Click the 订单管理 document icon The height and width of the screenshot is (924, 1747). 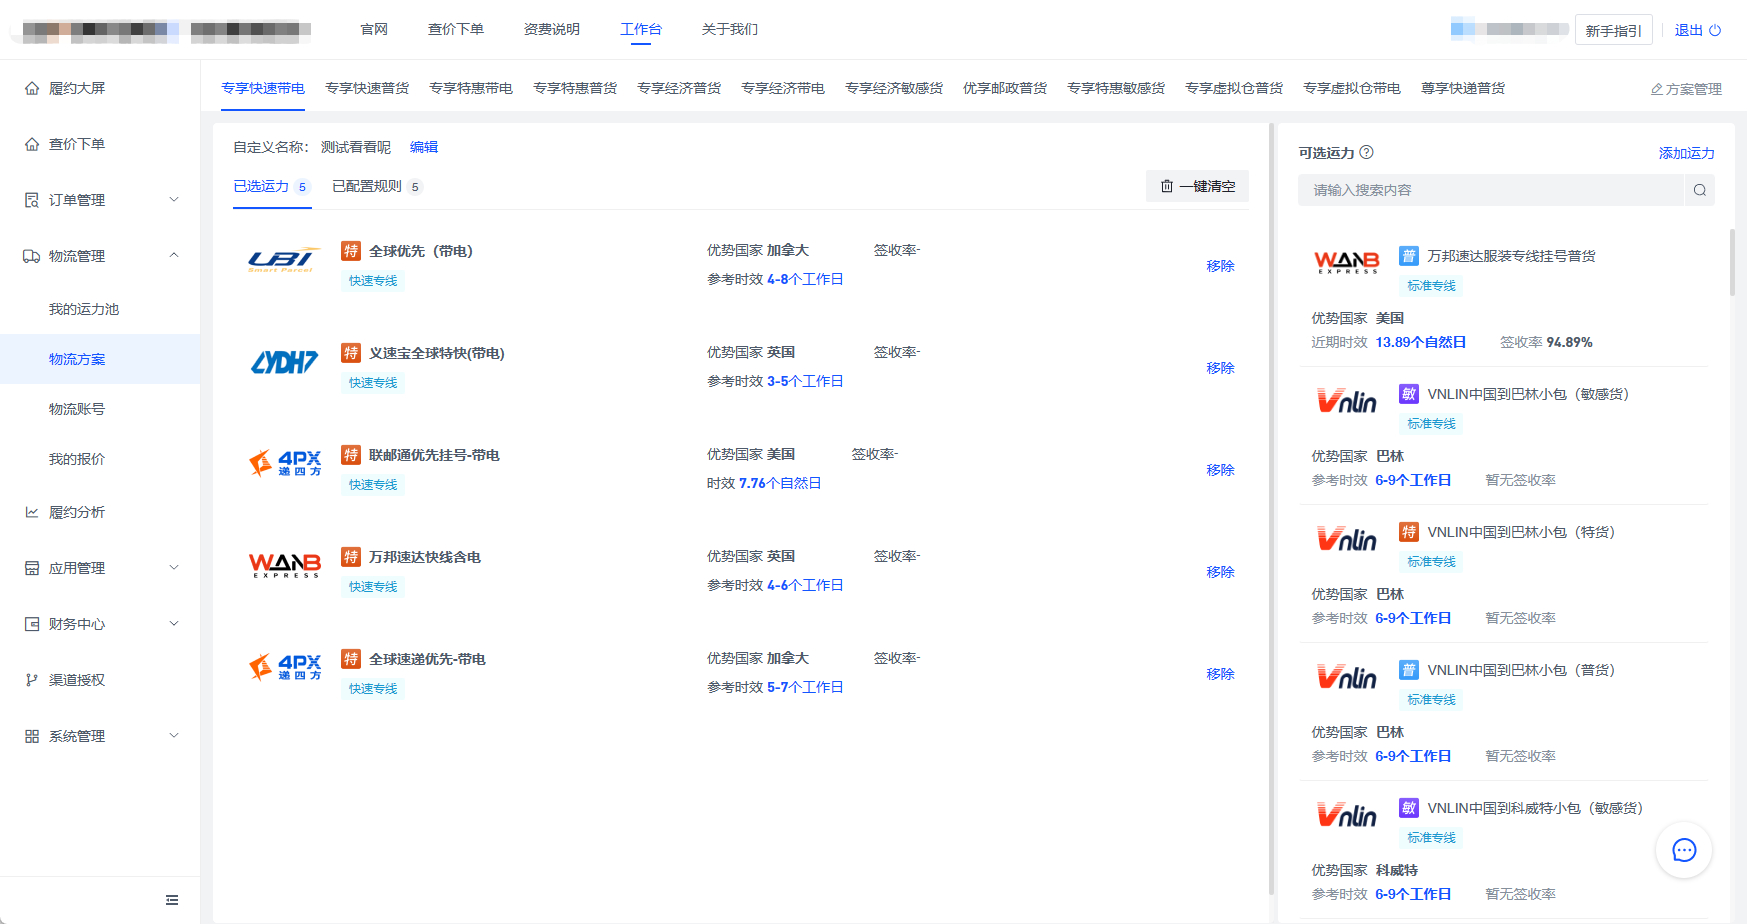pyautogui.click(x=32, y=200)
